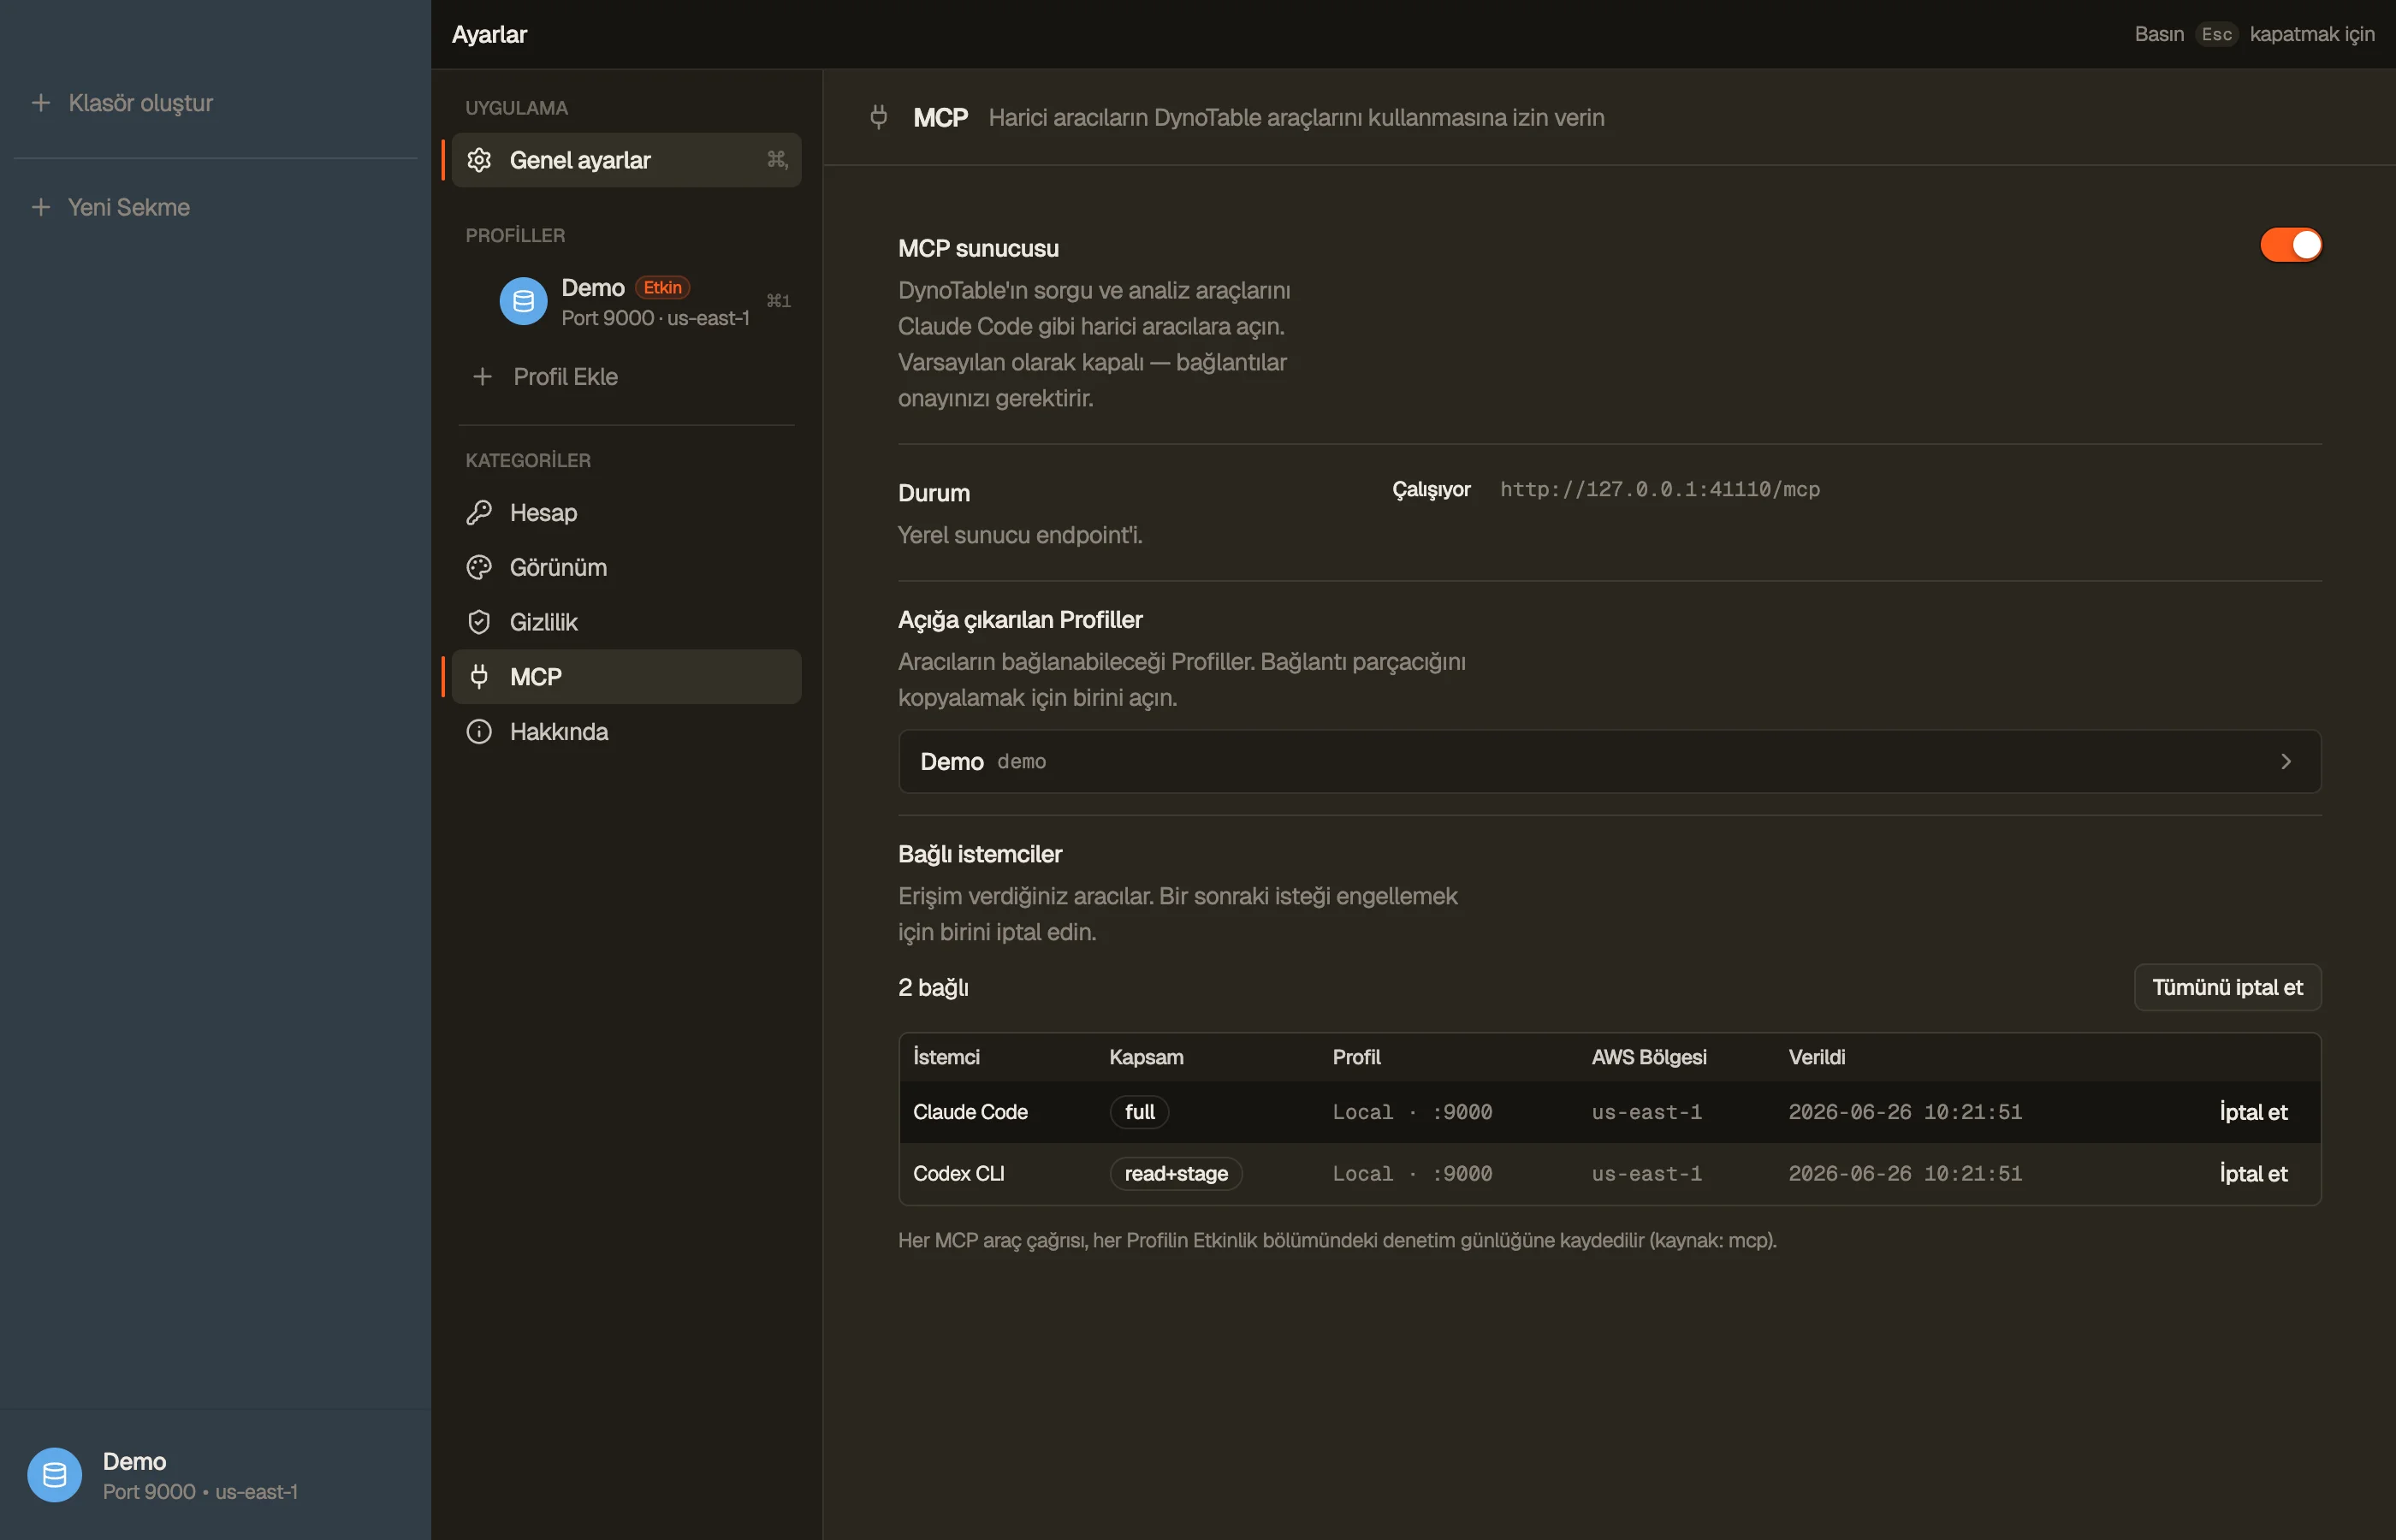Toggle the MCP sunucusu switch off
Screen dimensions: 2396x1540
point(2290,245)
